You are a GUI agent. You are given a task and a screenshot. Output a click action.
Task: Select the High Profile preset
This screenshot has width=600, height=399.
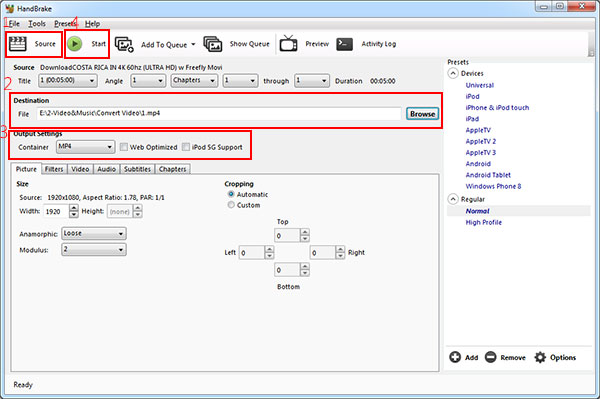(x=483, y=222)
